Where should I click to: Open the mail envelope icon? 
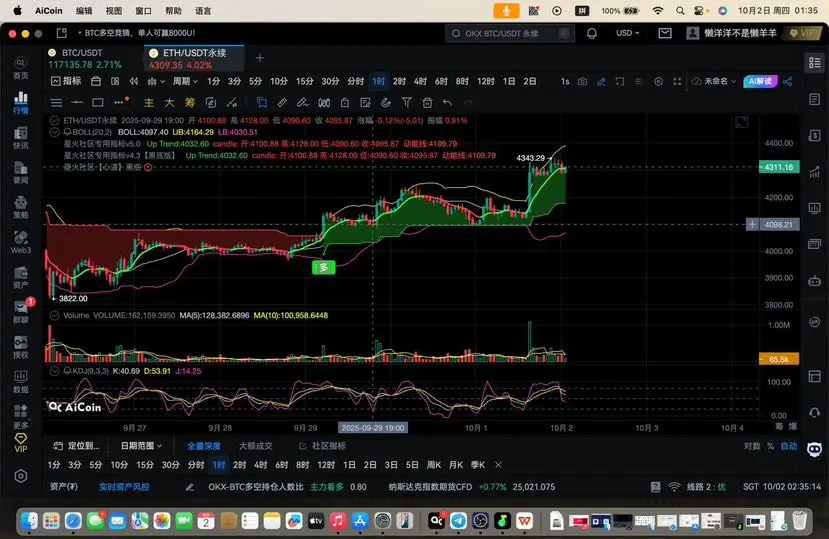[x=665, y=33]
